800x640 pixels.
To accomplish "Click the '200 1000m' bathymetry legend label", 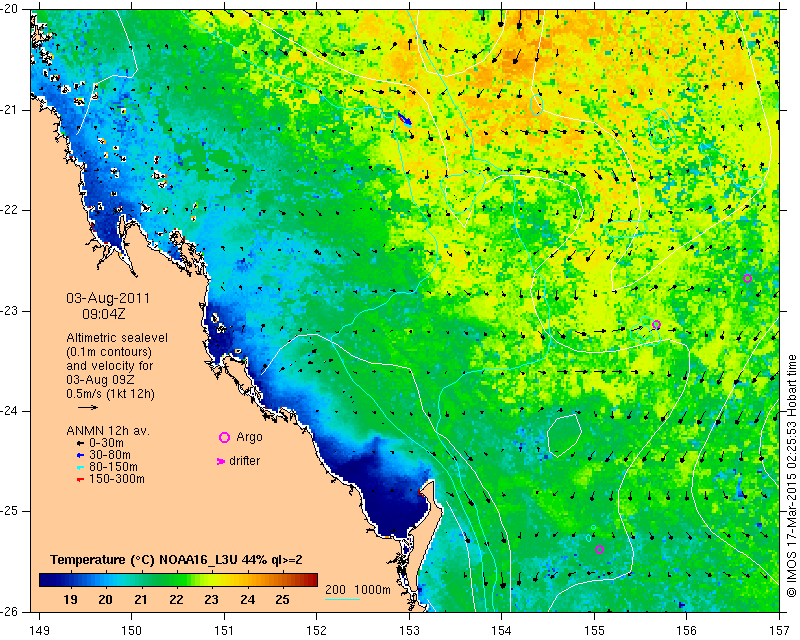I will pos(358,590).
